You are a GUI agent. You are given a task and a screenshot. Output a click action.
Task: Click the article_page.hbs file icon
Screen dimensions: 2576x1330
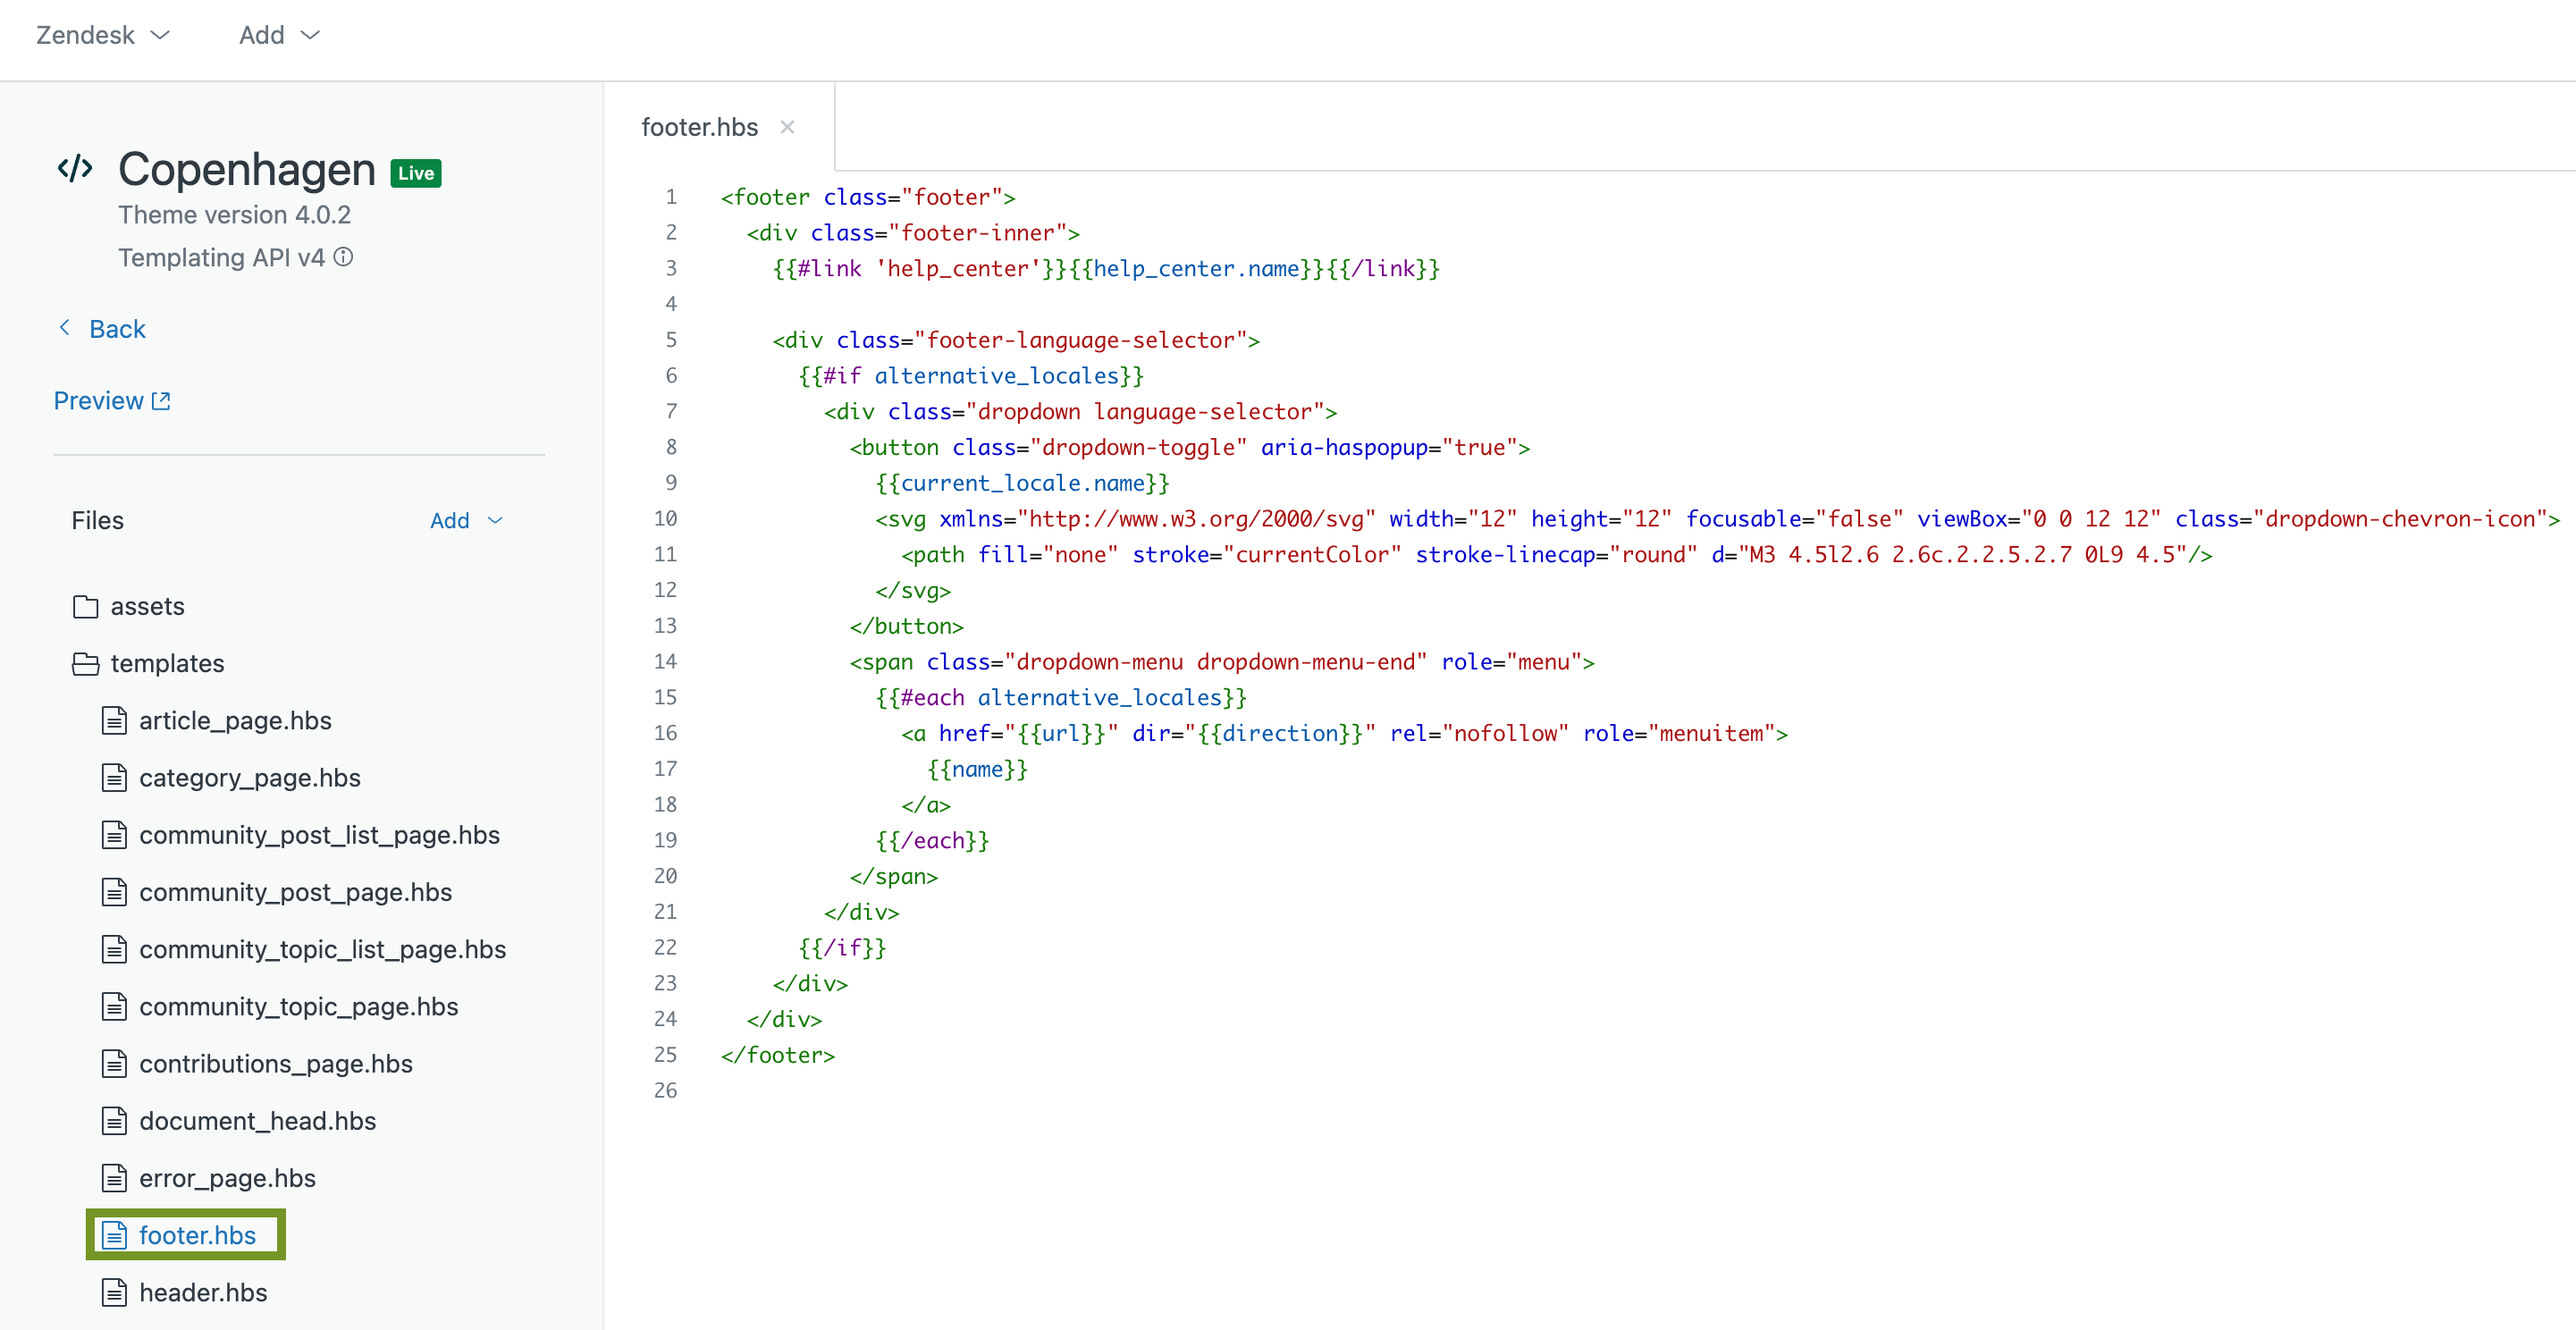point(115,721)
